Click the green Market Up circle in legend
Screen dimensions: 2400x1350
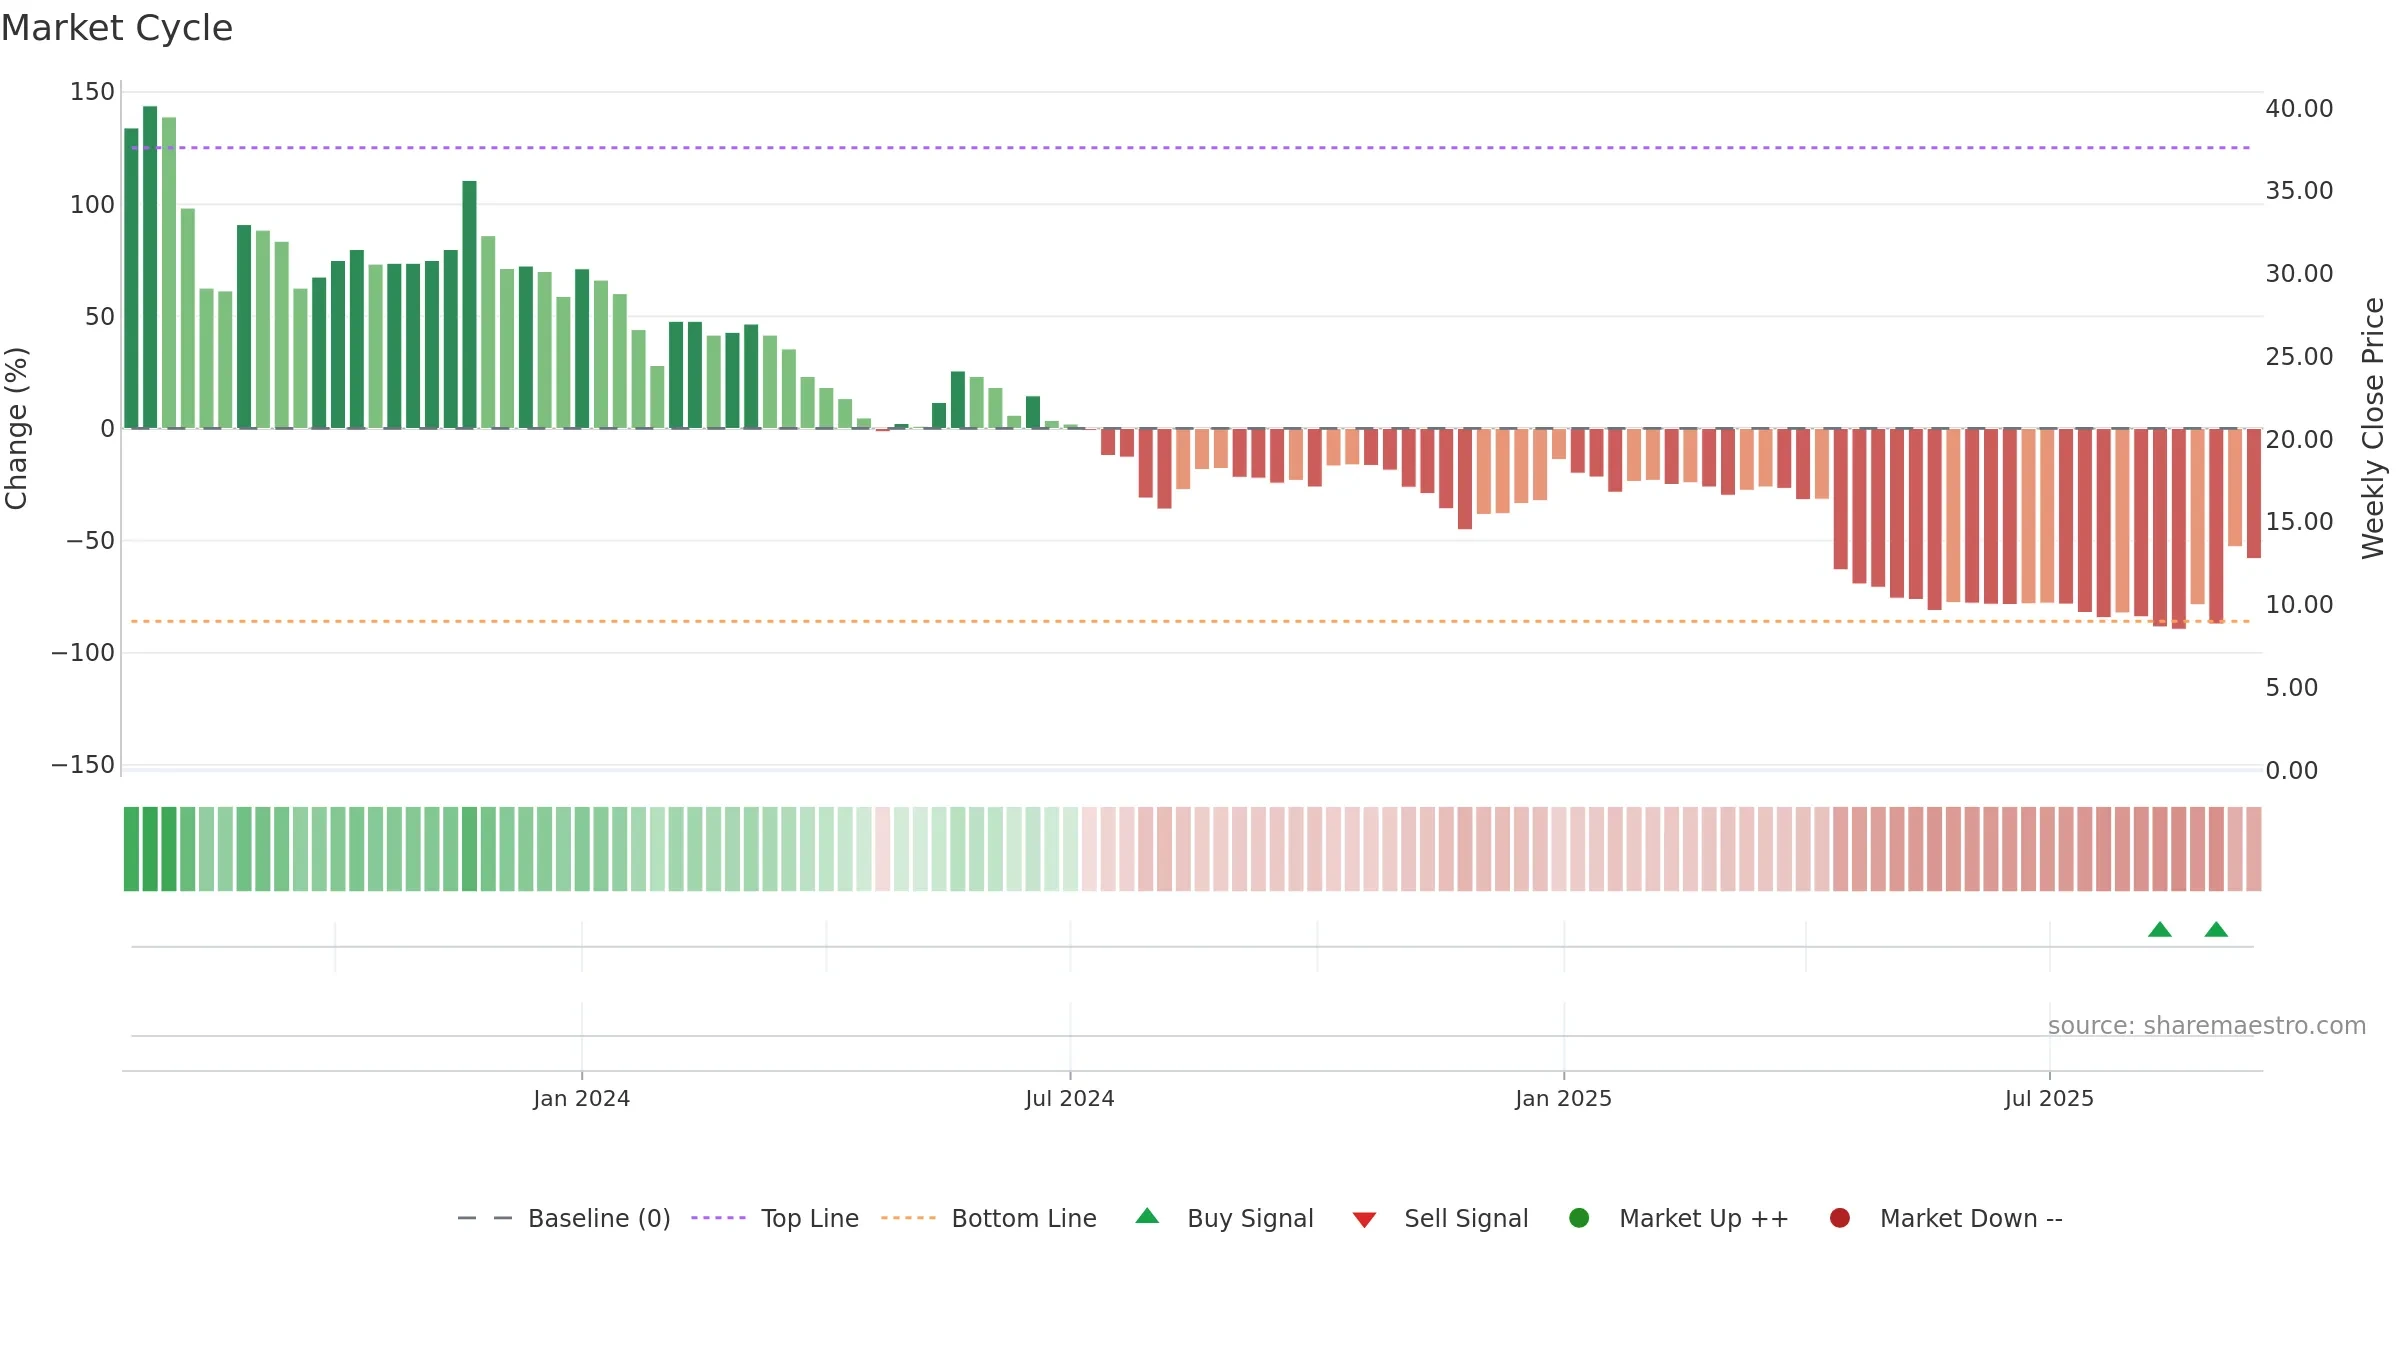tap(1579, 1218)
